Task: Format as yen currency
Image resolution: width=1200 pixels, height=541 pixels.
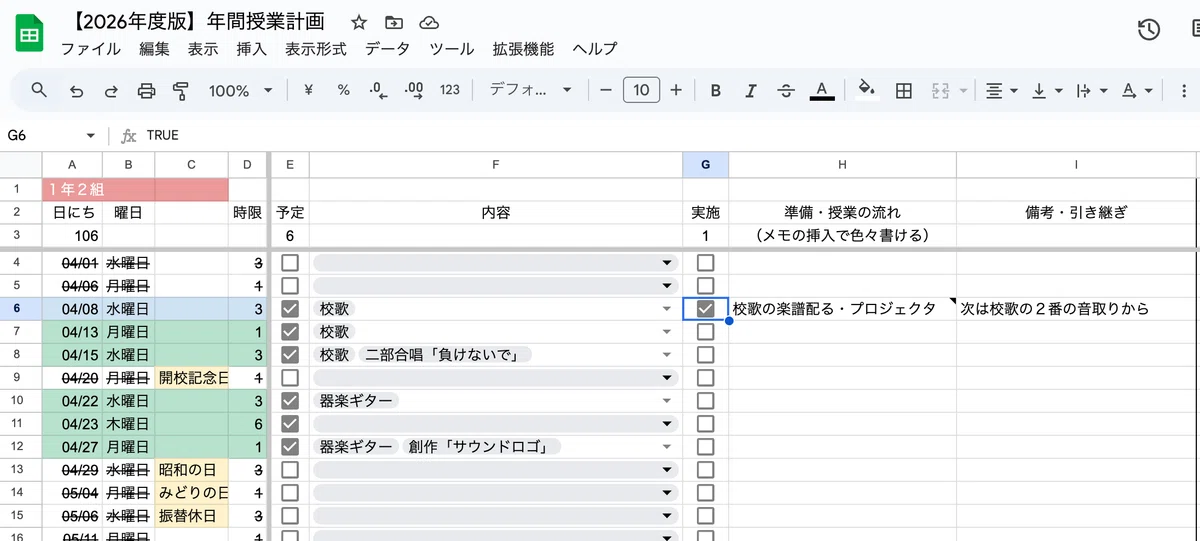Action: 308,91
